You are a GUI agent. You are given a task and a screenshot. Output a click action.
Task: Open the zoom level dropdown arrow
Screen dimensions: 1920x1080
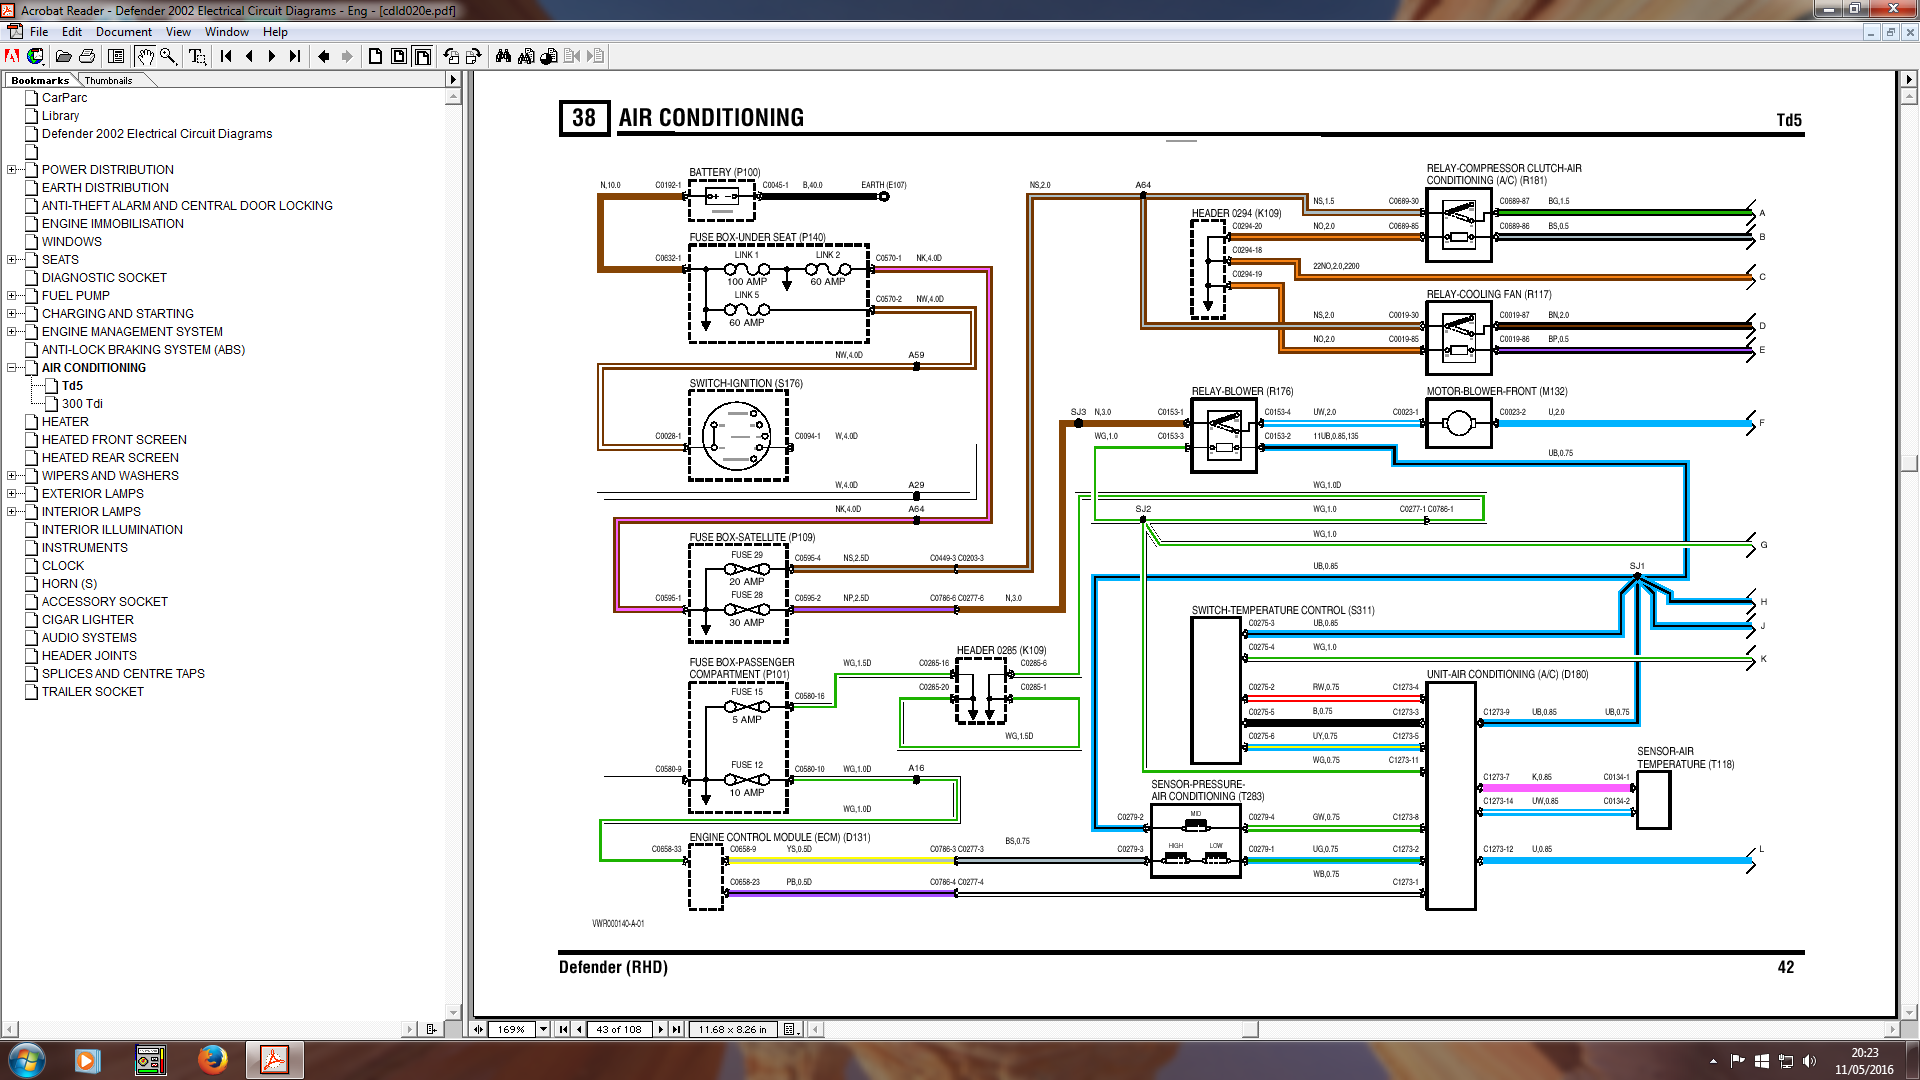(543, 1029)
